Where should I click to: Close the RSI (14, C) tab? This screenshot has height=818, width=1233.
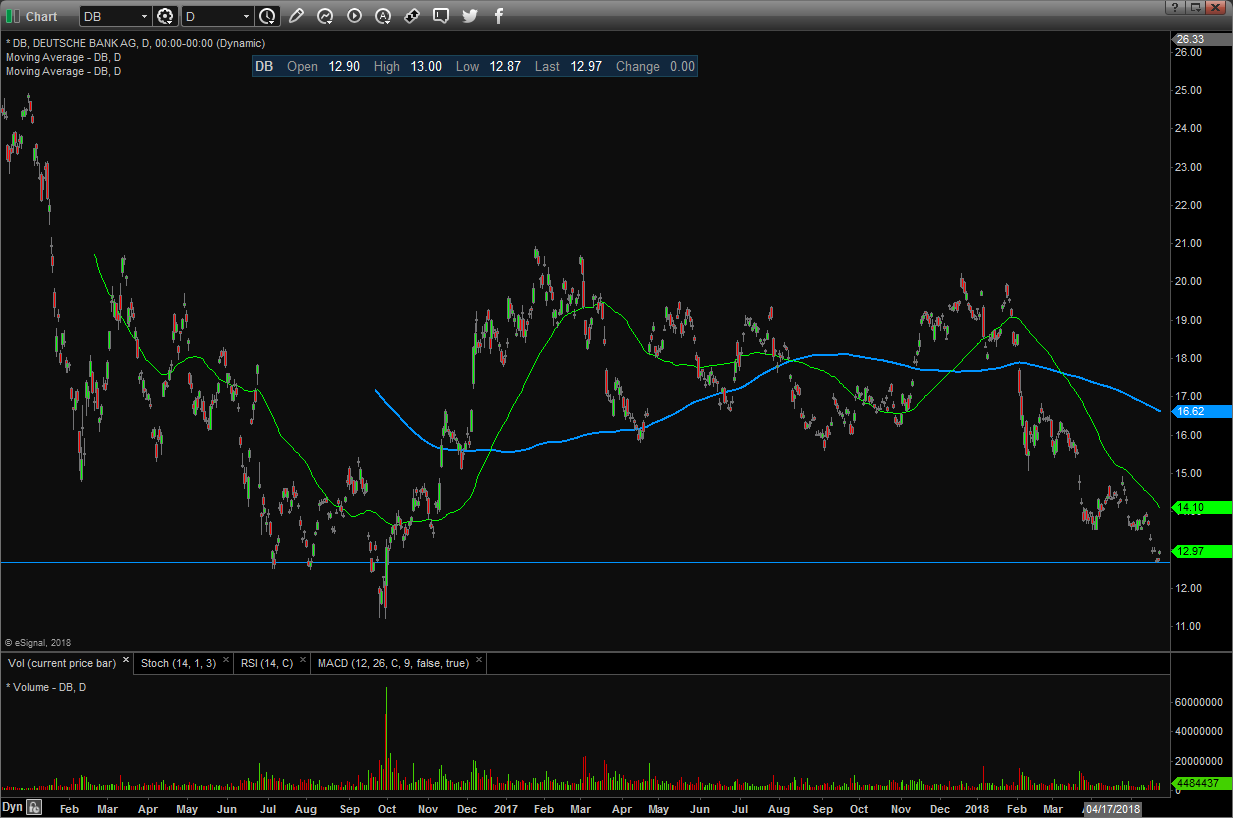coord(304,661)
